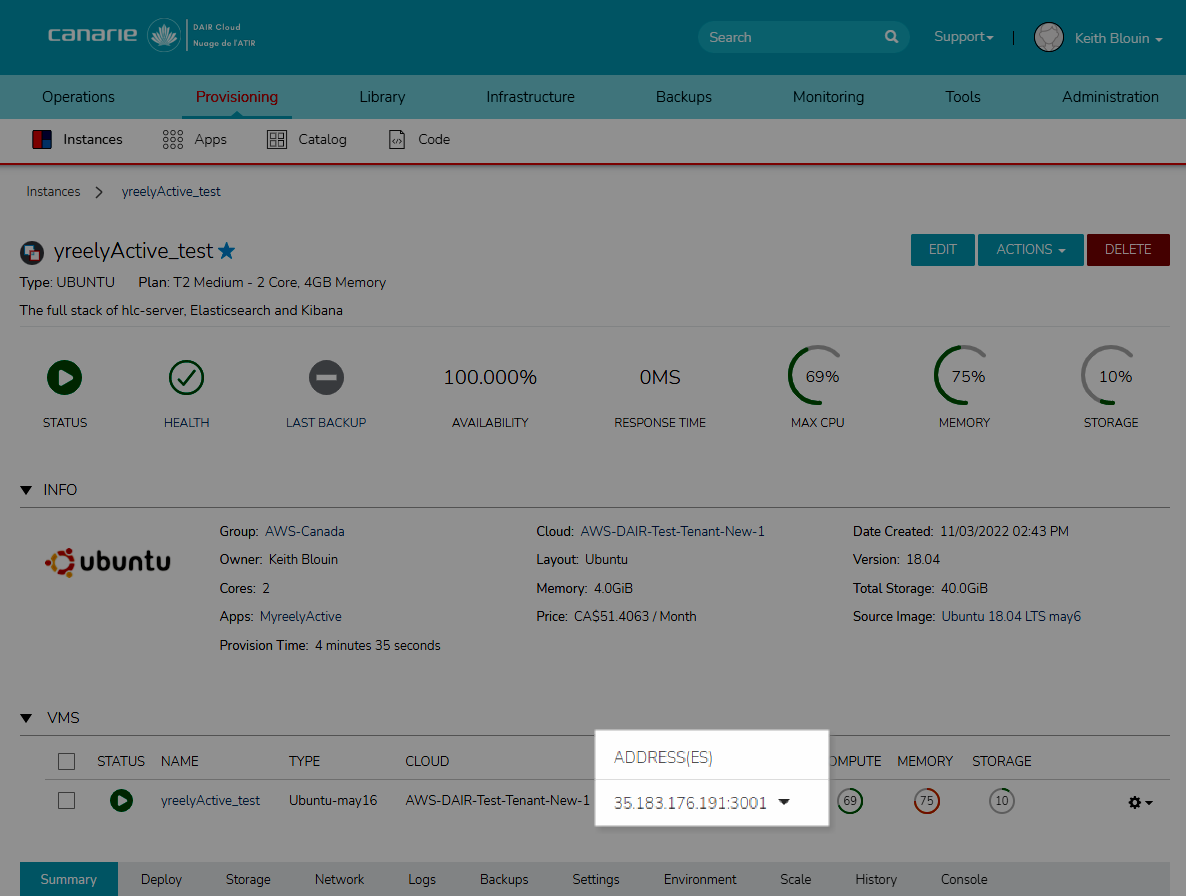Switch to the Network tab
The width and height of the screenshot is (1186, 896).
[339, 879]
